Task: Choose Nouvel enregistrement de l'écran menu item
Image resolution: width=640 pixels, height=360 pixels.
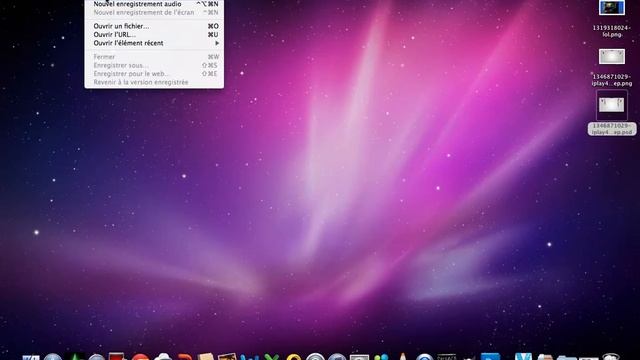Action: 154,12
